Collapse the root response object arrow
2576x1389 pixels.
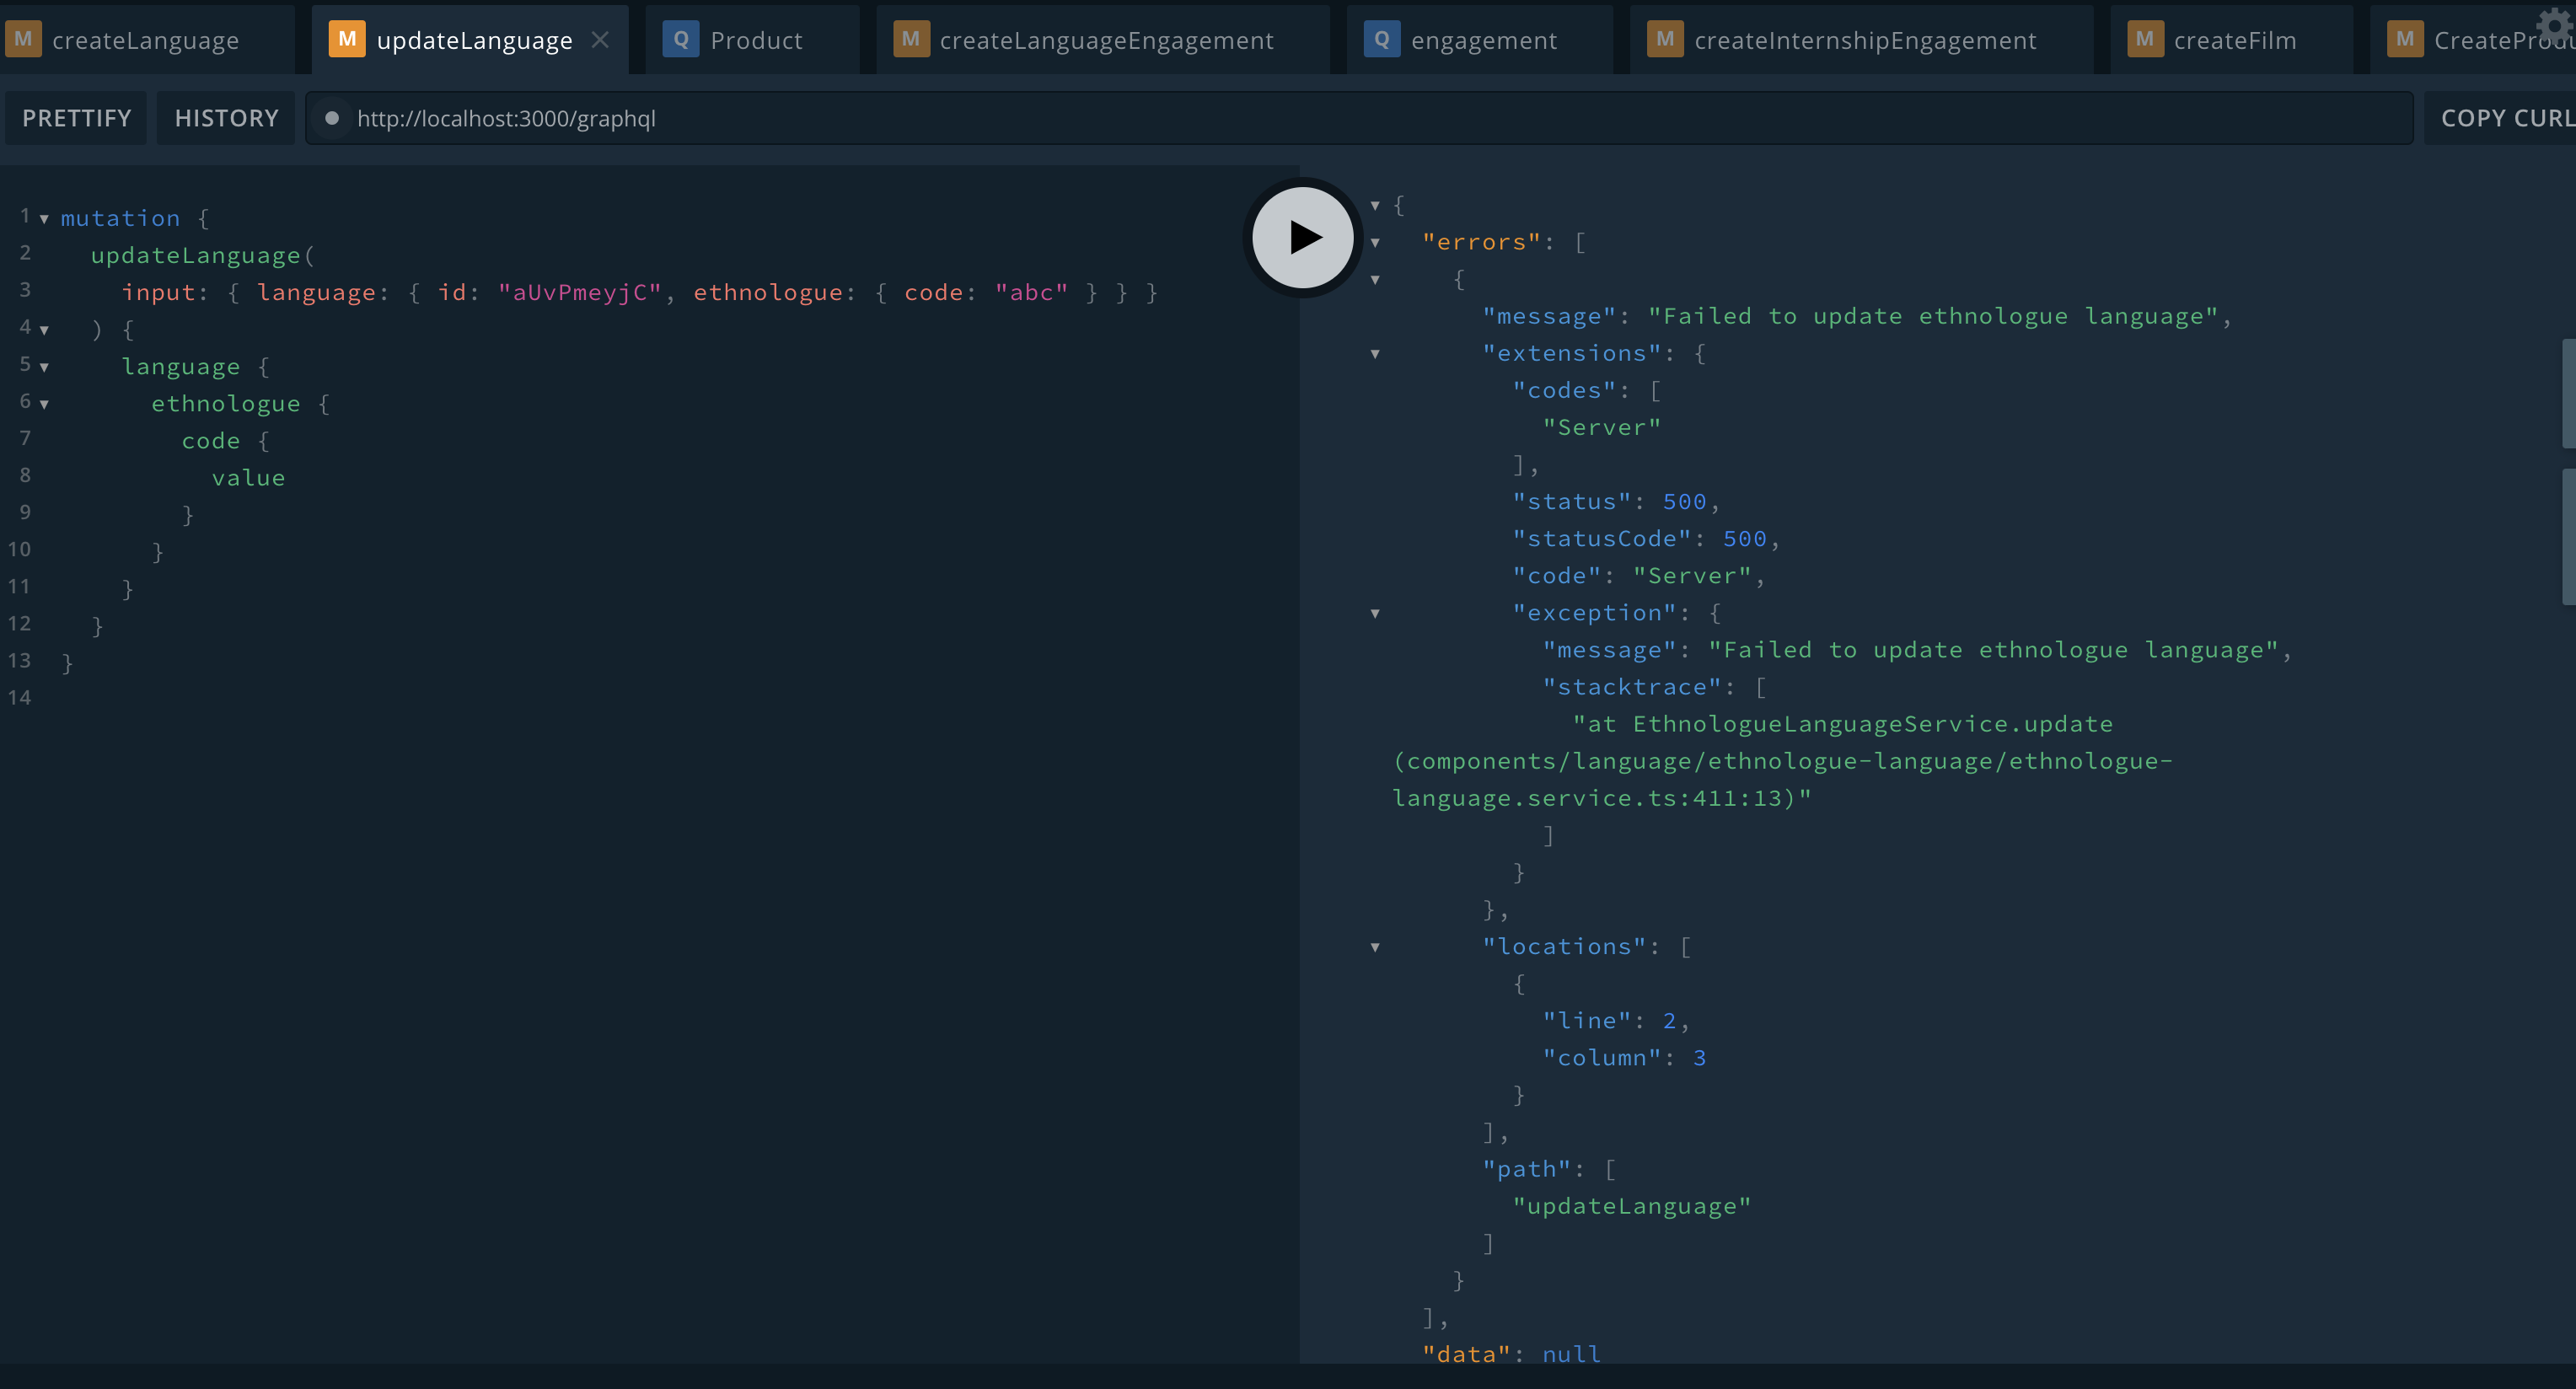click(1375, 205)
